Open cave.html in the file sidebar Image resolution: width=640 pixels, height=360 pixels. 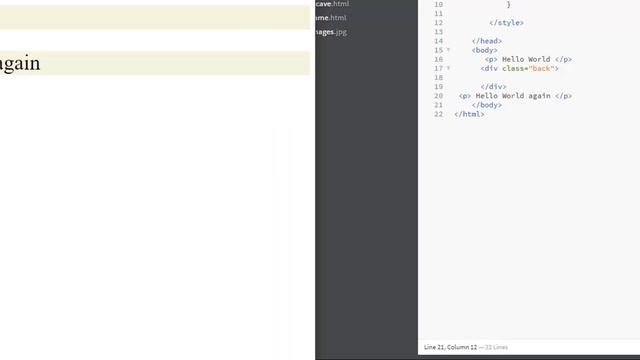(332, 4)
